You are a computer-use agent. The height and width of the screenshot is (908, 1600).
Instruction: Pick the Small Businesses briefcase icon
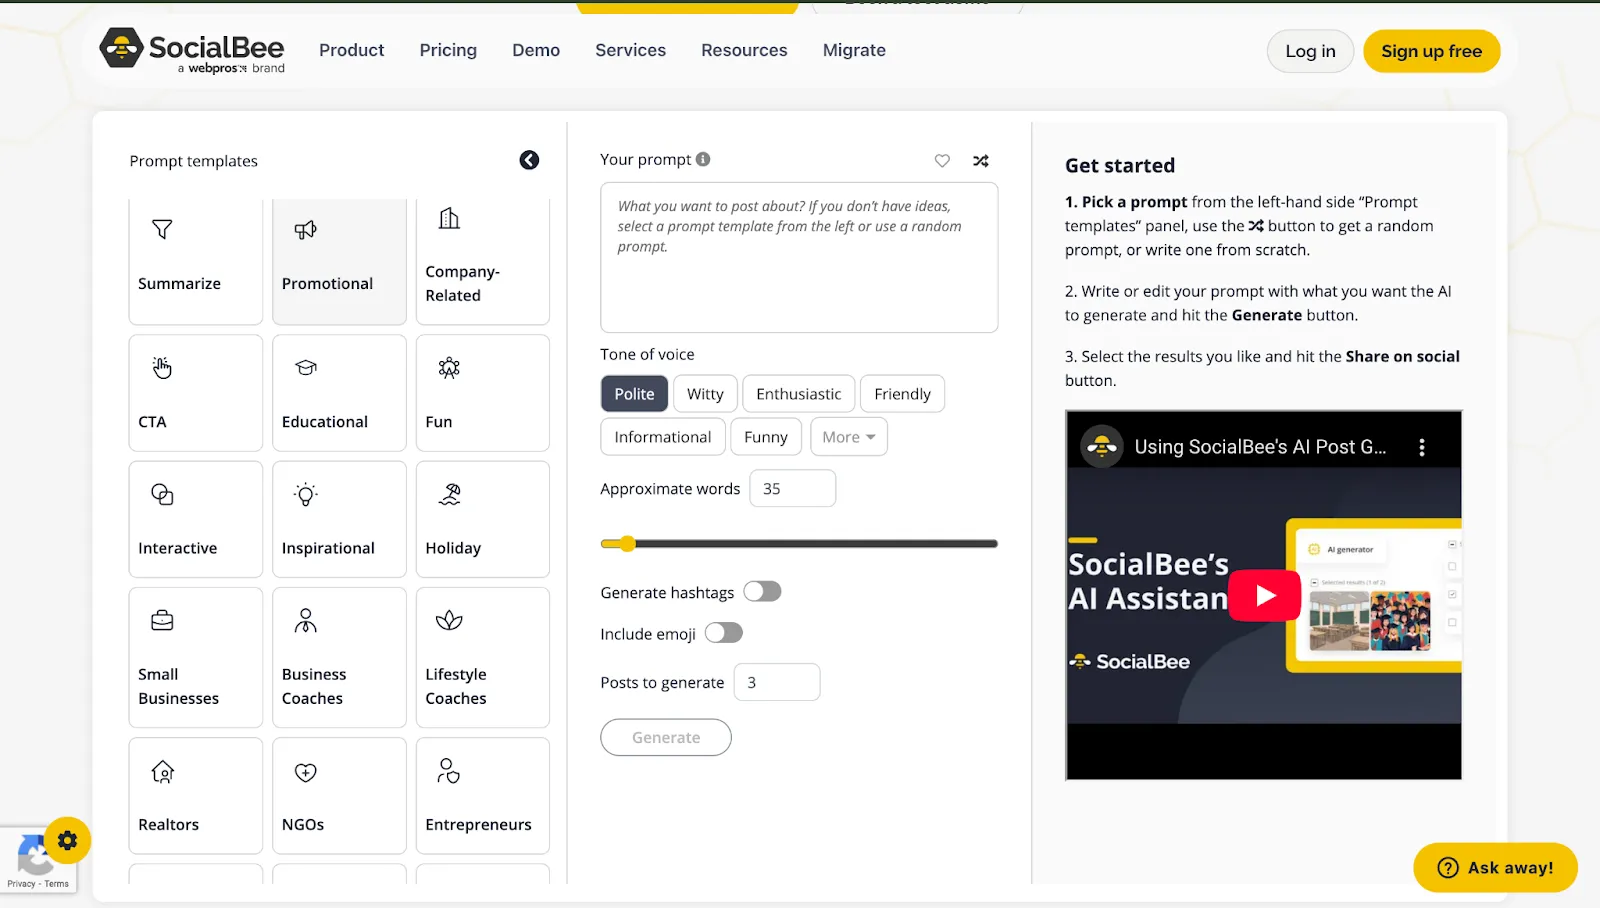162,621
